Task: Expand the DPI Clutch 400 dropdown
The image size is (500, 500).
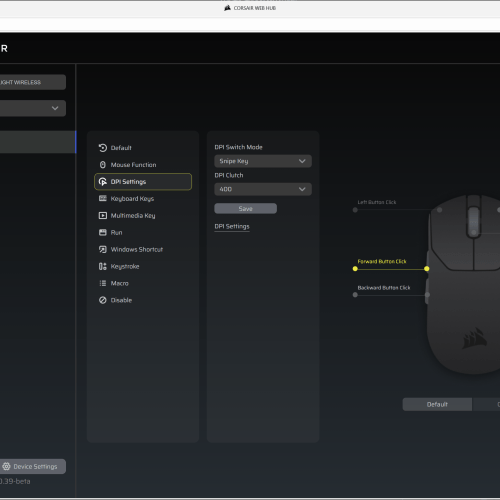Action: pos(263,189)
